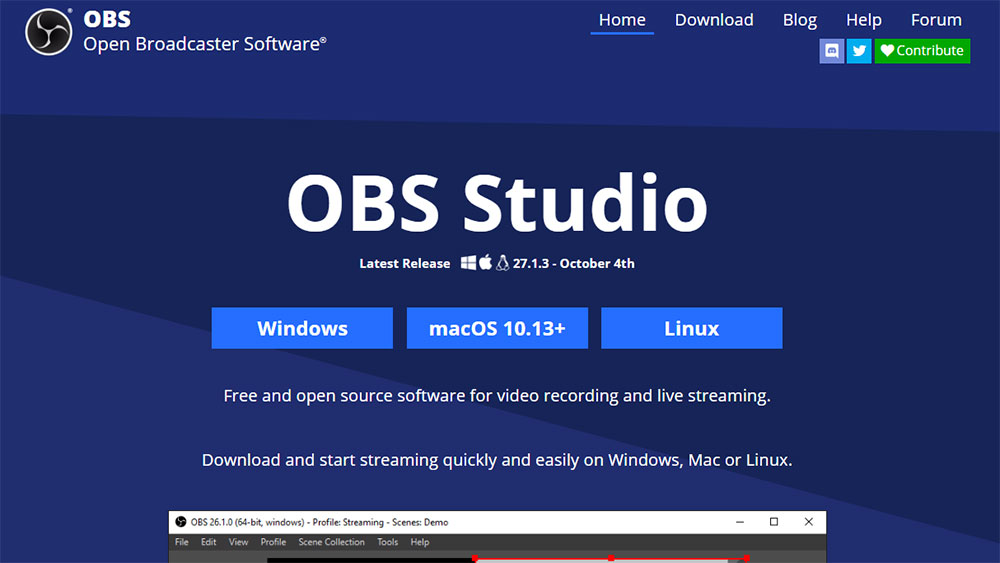Click the Linux penguin icon by Latest Release

pyautogui.click(x=503, y=263)
